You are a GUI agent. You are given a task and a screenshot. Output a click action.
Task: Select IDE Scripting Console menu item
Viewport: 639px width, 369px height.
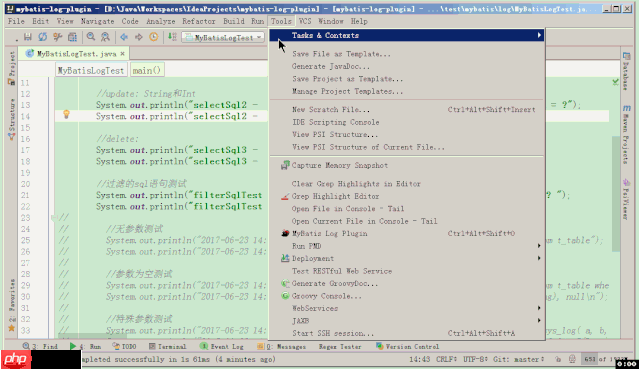407,122
